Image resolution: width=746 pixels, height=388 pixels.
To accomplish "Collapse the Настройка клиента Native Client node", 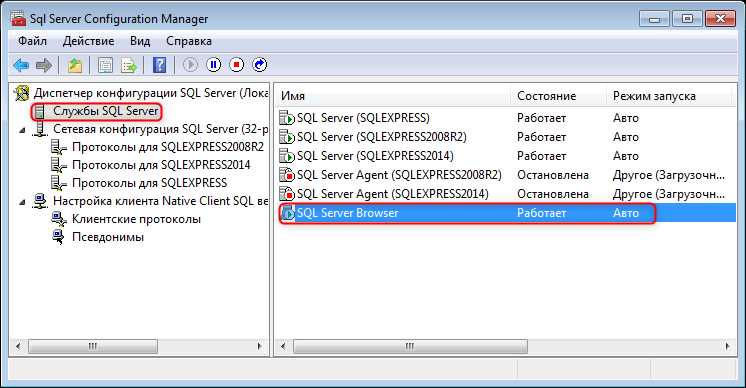I will point(22,203).
